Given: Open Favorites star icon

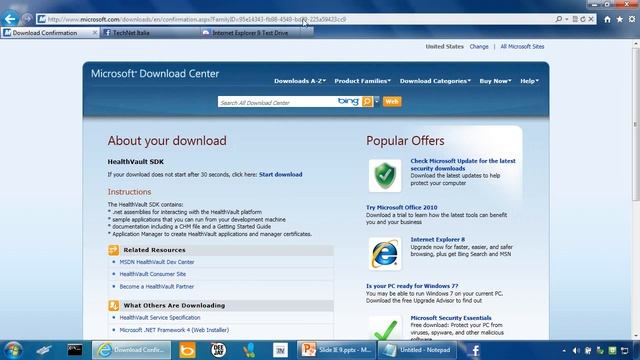Looking at the screenshot, I should click(x=620, y=19).
